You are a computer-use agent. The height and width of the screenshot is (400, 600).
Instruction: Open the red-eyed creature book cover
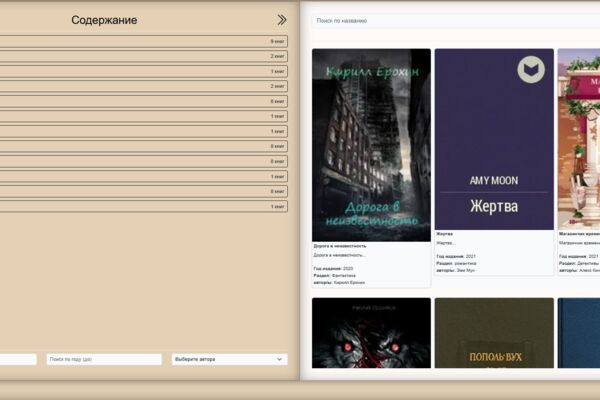pyautogui.click(x=371, y=333)
